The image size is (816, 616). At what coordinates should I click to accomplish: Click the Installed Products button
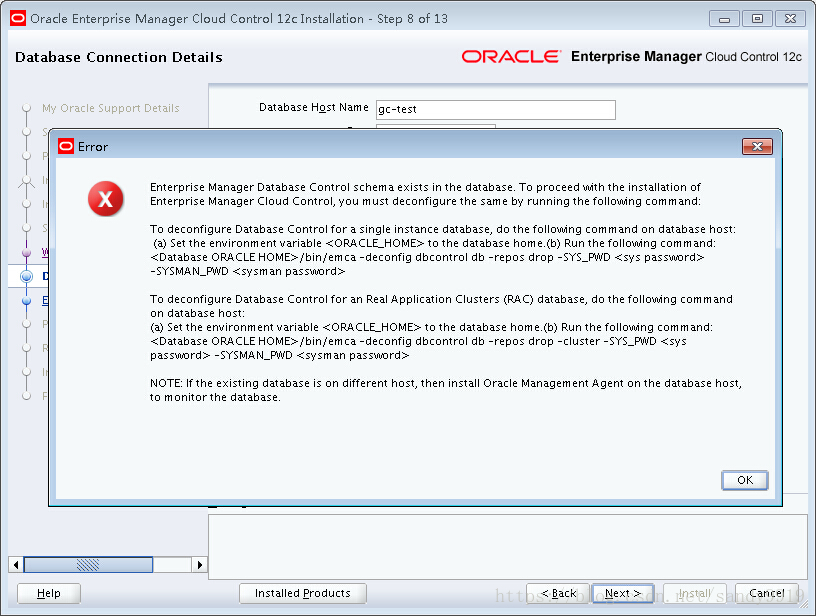303,593
